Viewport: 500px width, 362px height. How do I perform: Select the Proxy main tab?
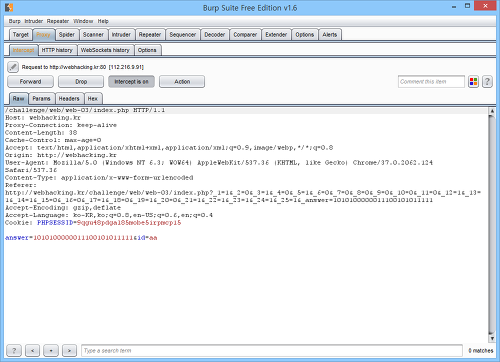(x=43, y=35)
